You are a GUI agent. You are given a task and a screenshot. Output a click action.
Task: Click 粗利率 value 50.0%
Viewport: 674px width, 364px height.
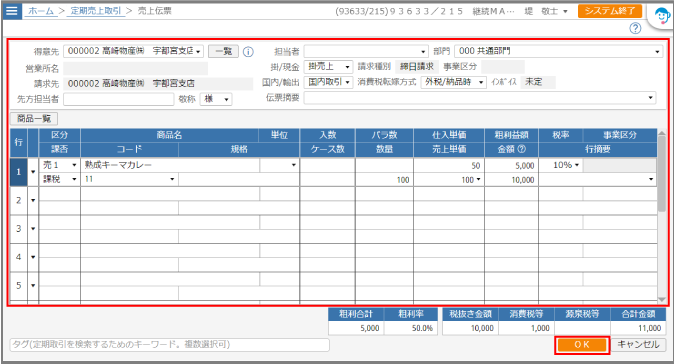pyautogui.click(x=411, y=328)
